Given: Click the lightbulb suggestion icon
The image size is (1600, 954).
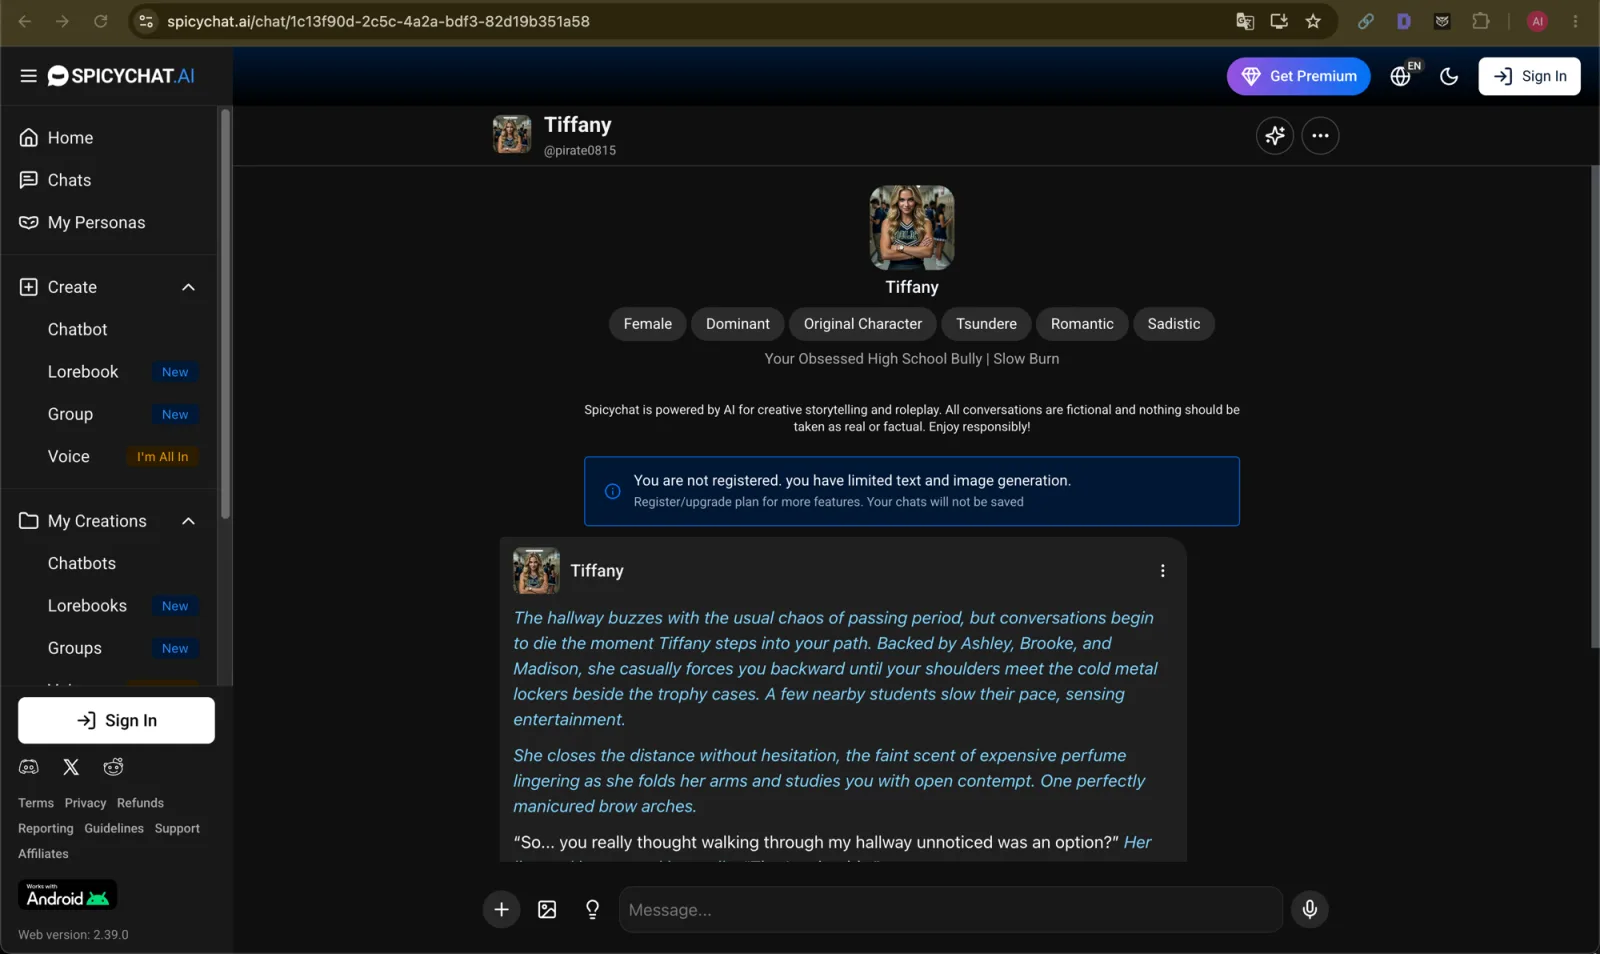Looking at the screenshot, I should tap(592, 909).
